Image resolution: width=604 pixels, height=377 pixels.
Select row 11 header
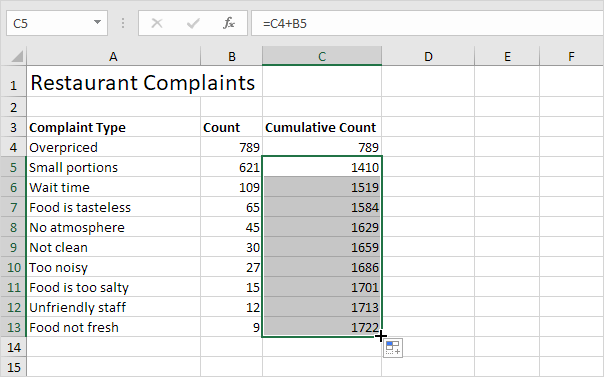13,287
